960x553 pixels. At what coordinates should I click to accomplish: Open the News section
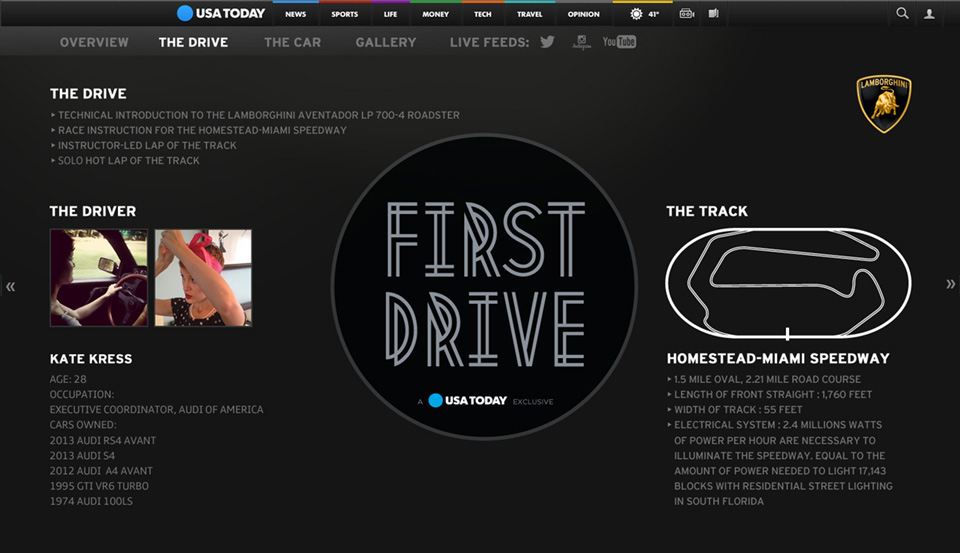296,14
